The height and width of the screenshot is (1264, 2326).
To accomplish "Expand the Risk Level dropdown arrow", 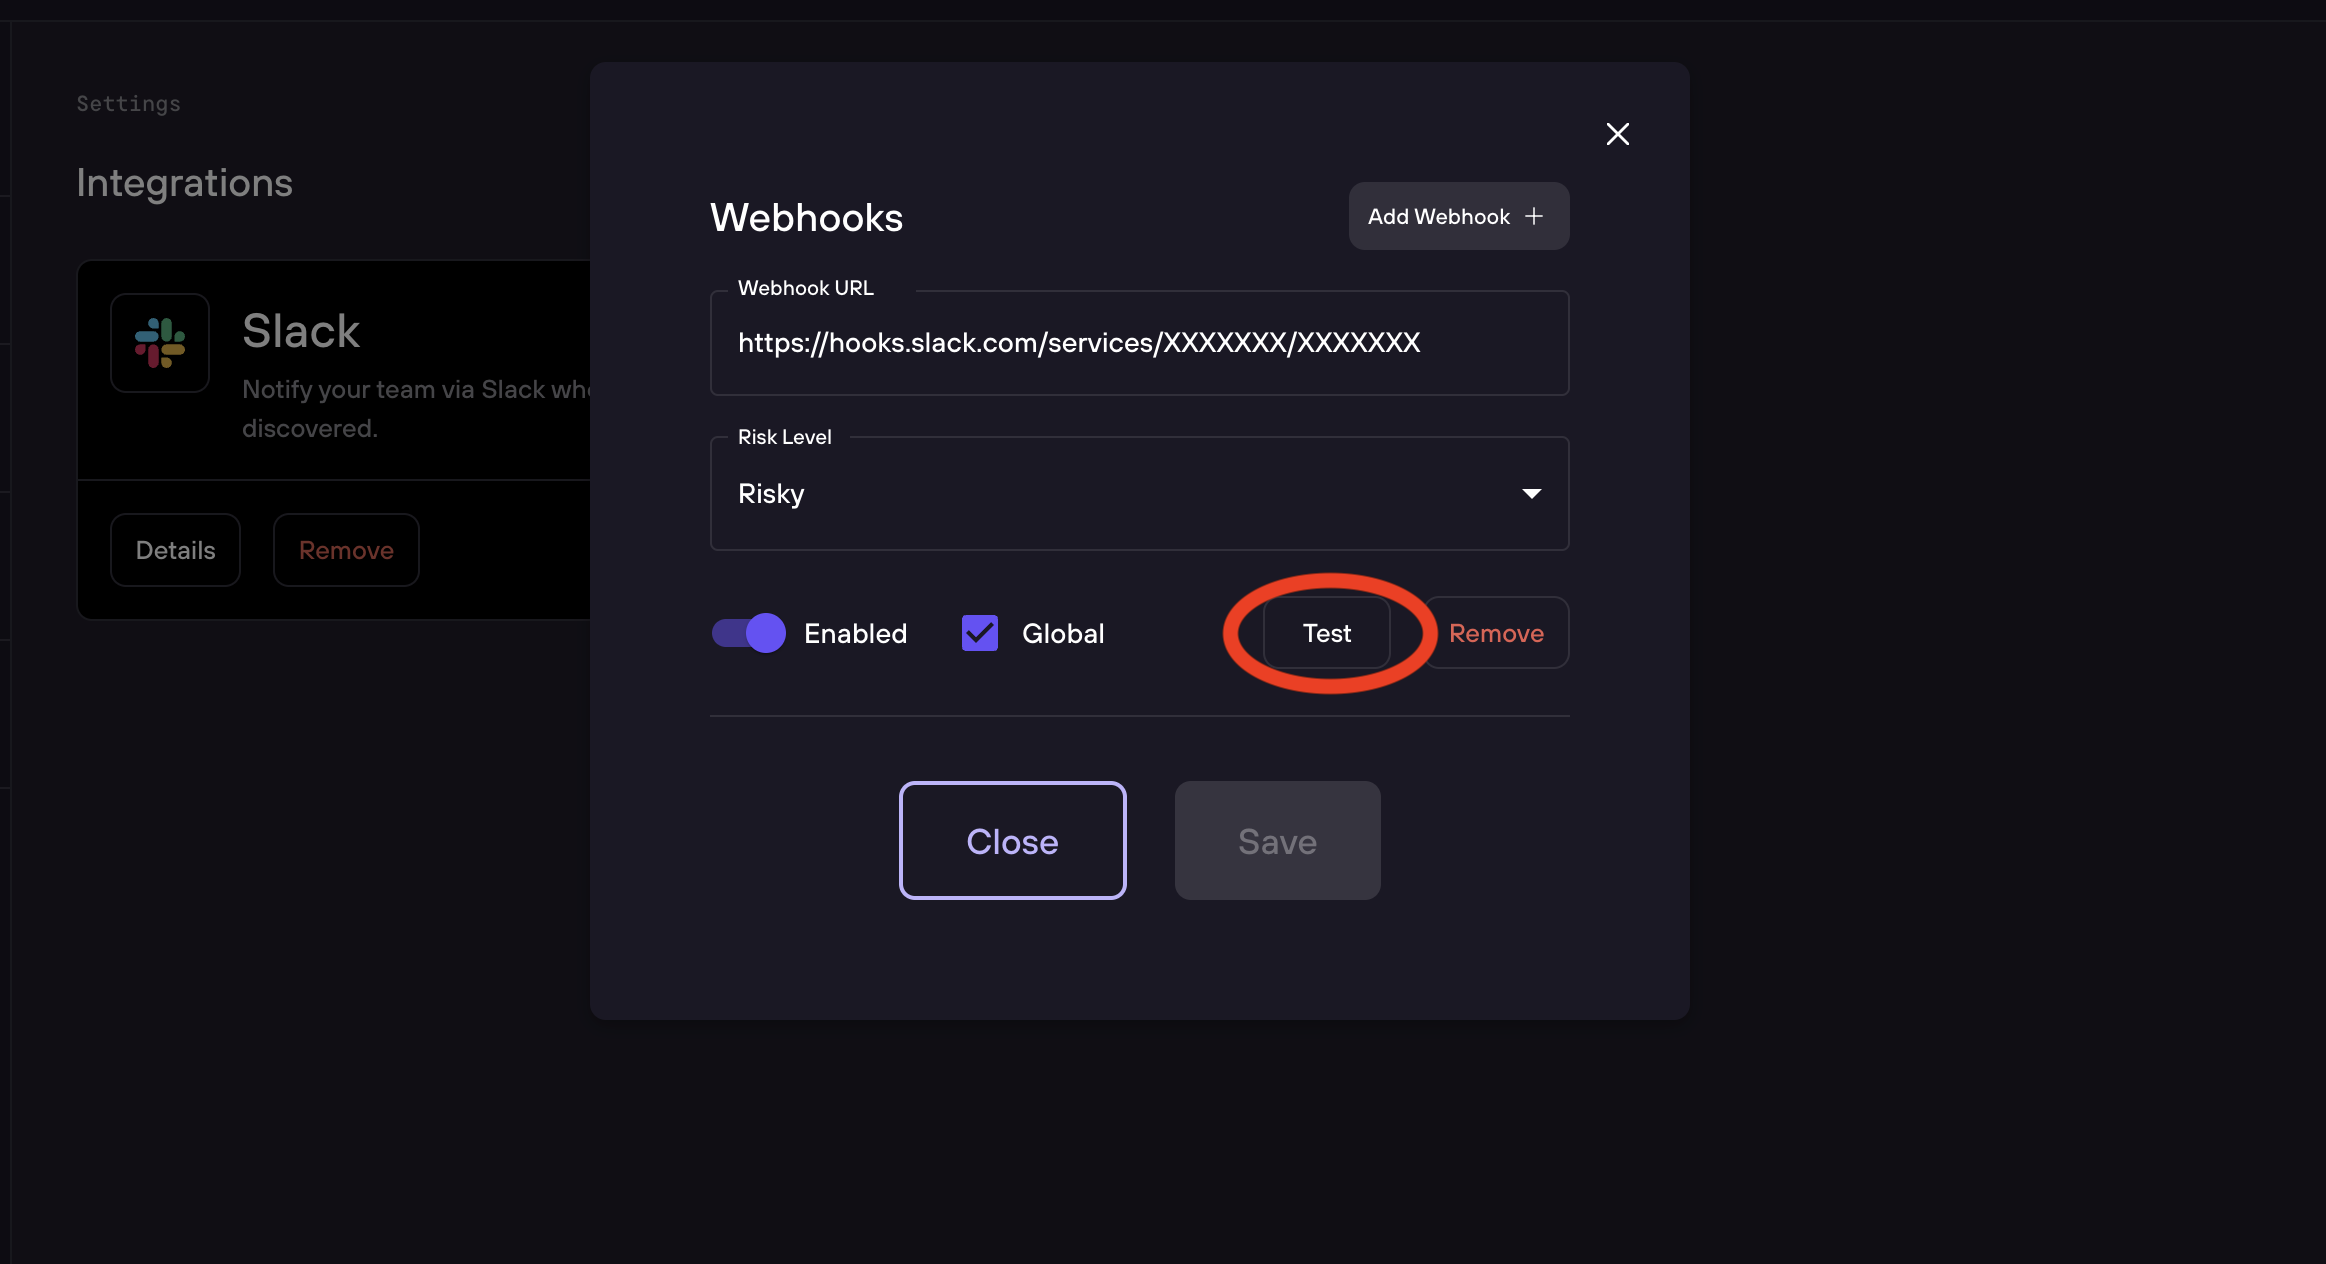I will (1531, 494).
